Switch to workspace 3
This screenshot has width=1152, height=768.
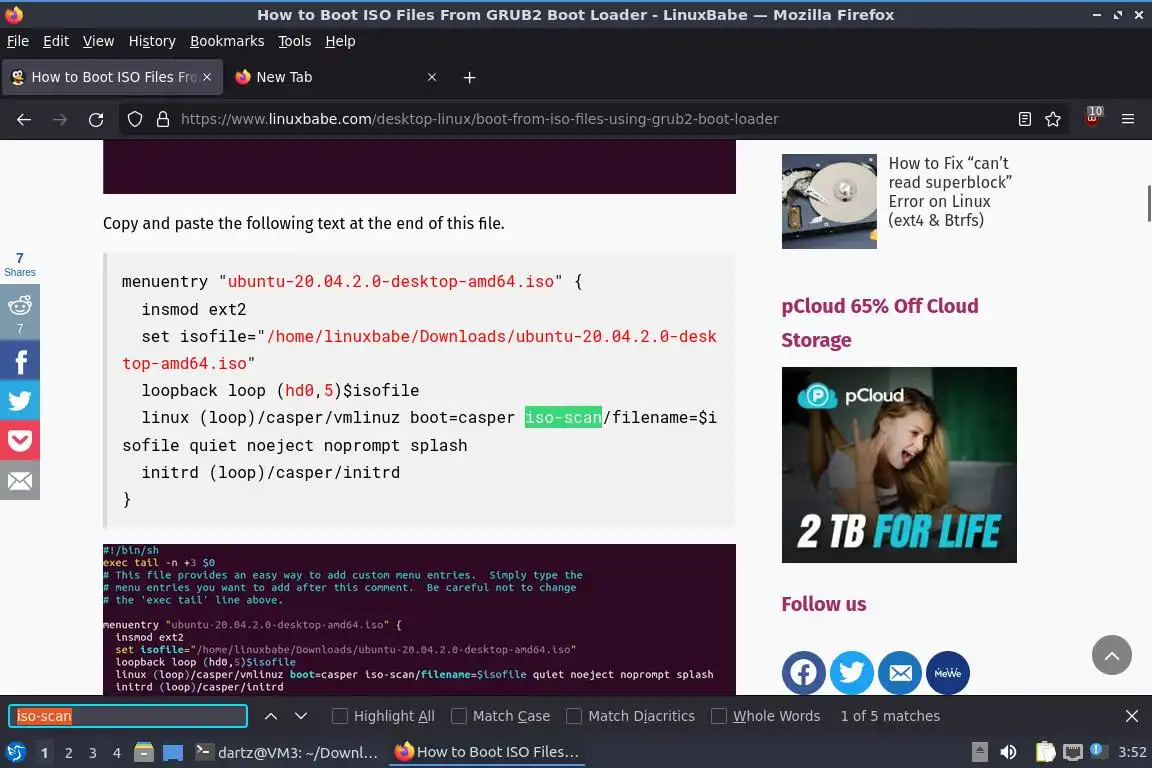tap(93, 753)
